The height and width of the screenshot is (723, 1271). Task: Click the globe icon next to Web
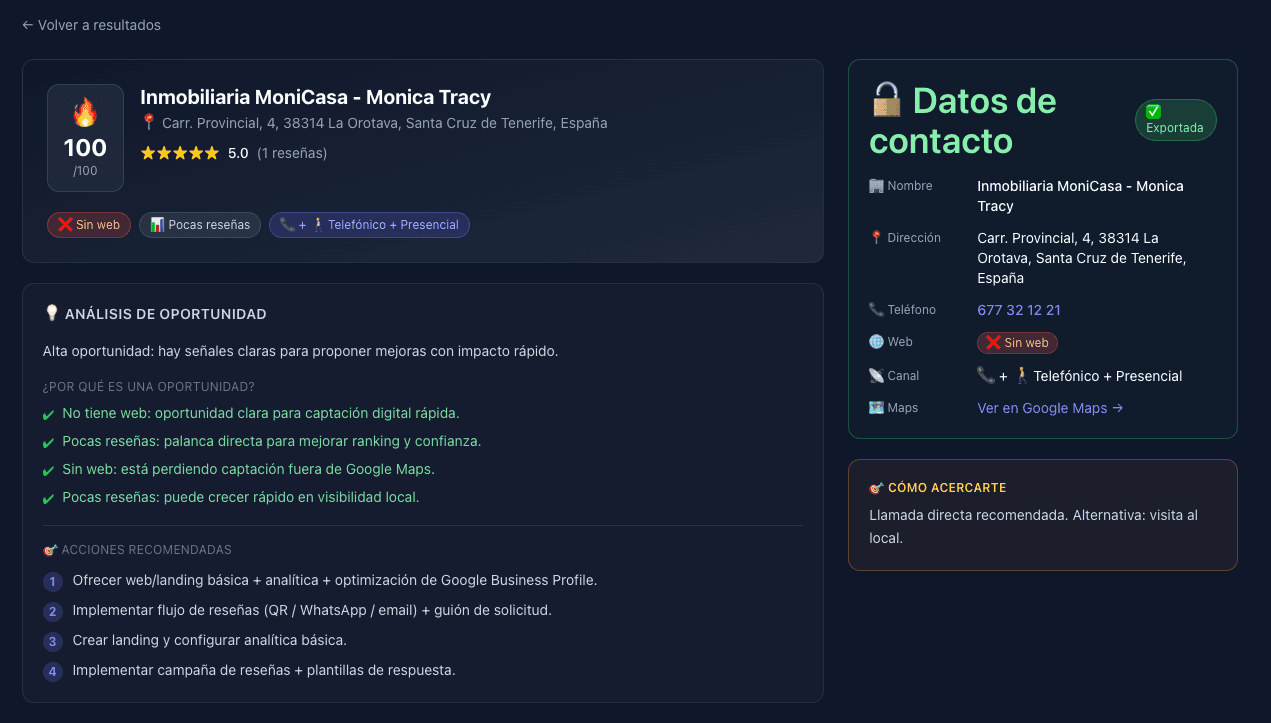click(x=874, y=341)
